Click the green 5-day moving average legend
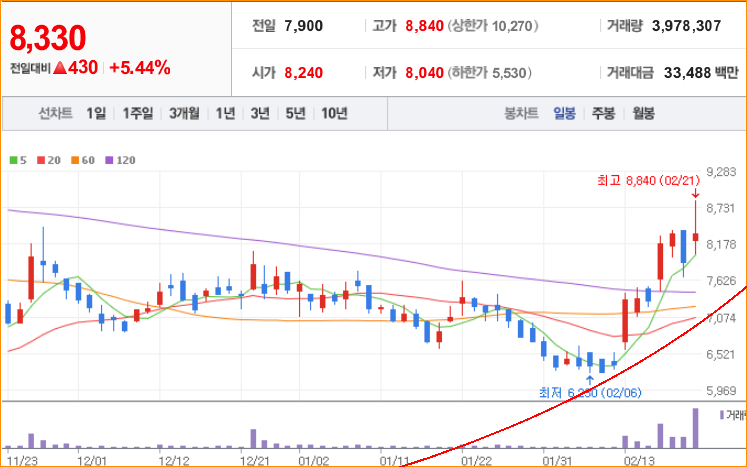 coord(18,160)
